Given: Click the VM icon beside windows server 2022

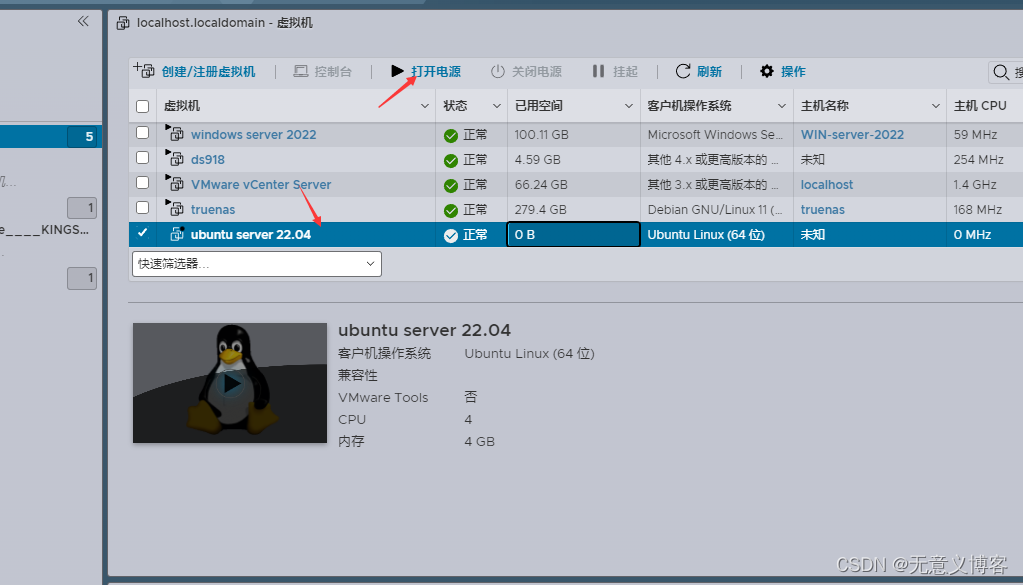Looking at the screenshot, I should [x=174, y=133].
